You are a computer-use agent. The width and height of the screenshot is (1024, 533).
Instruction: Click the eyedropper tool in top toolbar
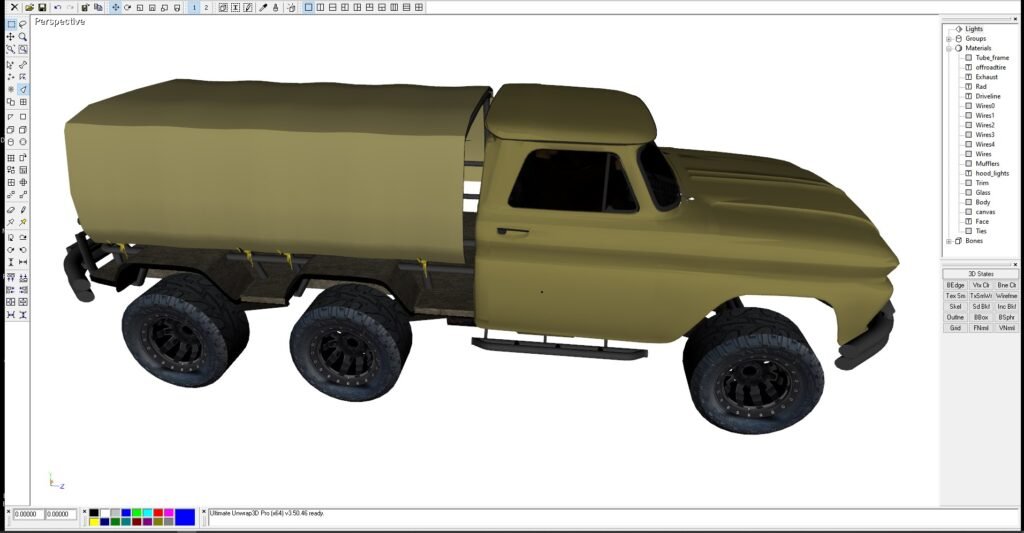coord(263,7)
